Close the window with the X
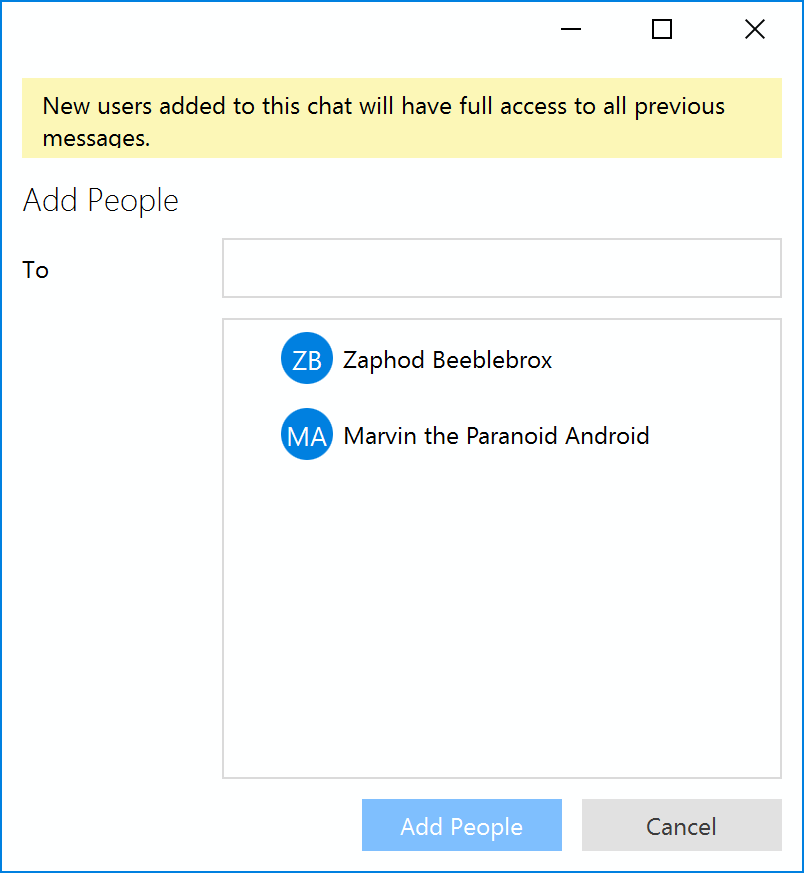Viewport: 804px width, 873px height. pyautogui.click(x=755, y=30)
